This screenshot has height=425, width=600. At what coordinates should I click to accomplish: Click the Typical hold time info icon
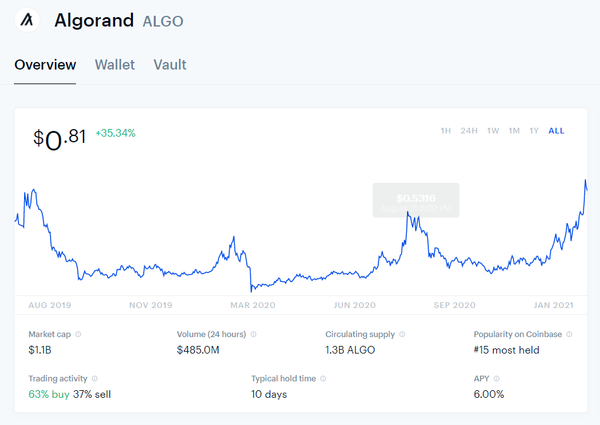(x=322, y=379)
